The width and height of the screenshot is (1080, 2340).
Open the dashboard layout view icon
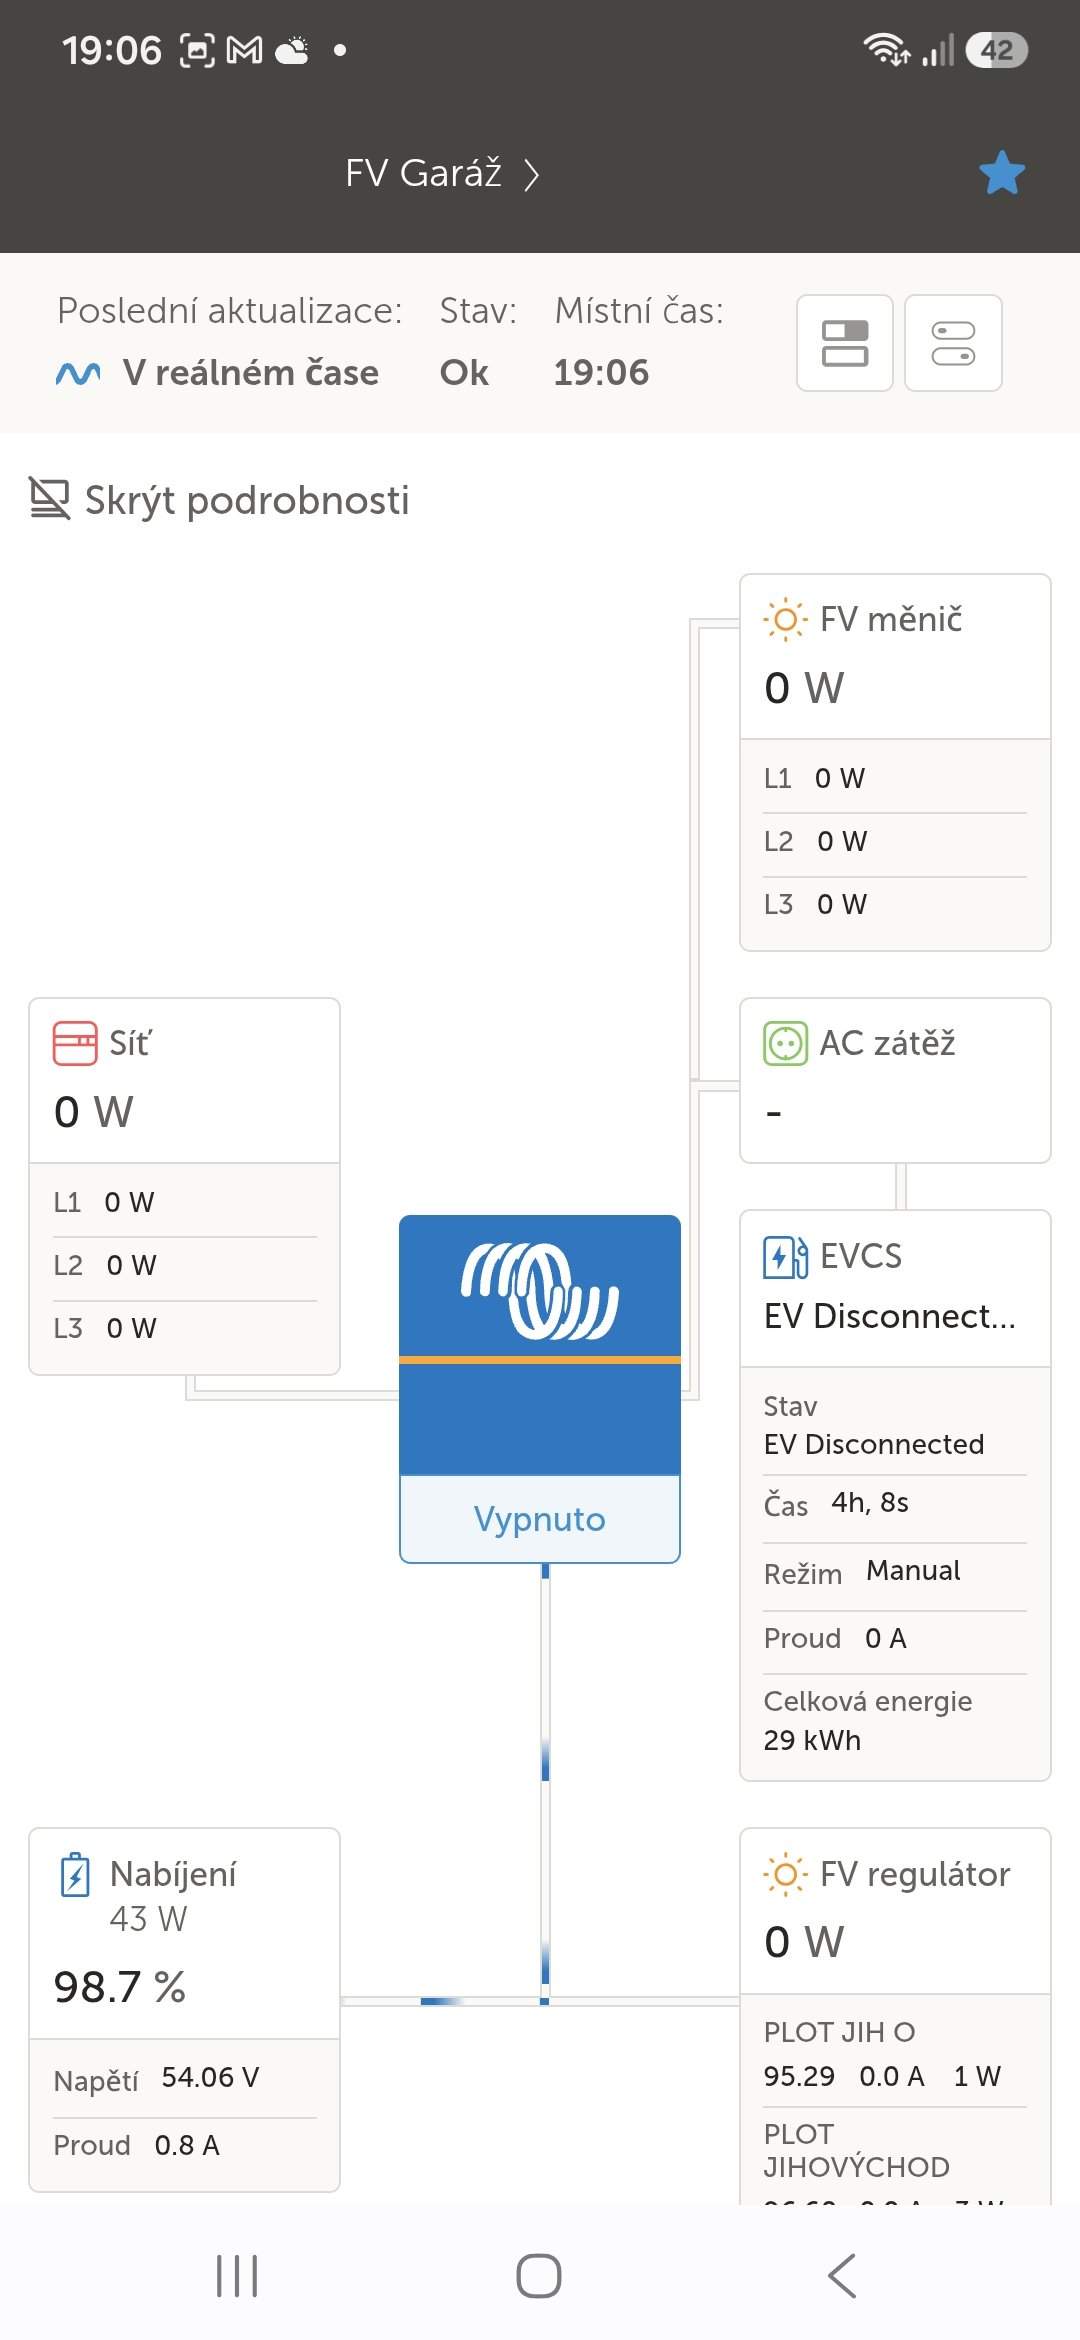845,343
